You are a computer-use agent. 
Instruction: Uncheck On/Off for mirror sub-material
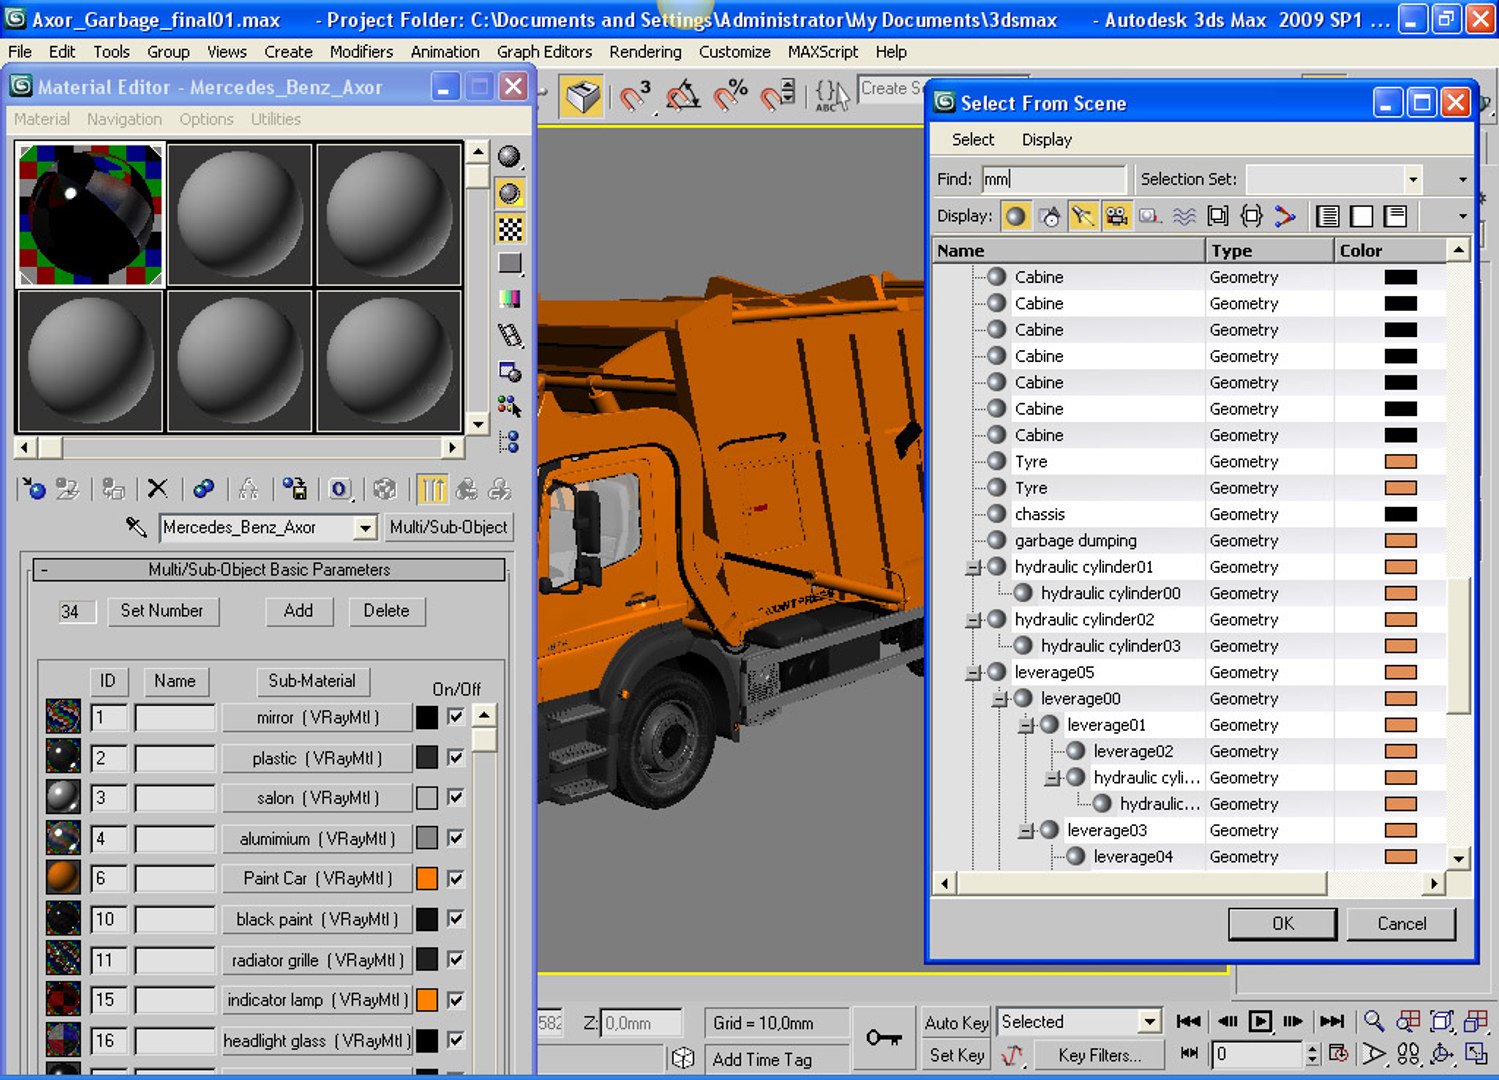point(455,717)
